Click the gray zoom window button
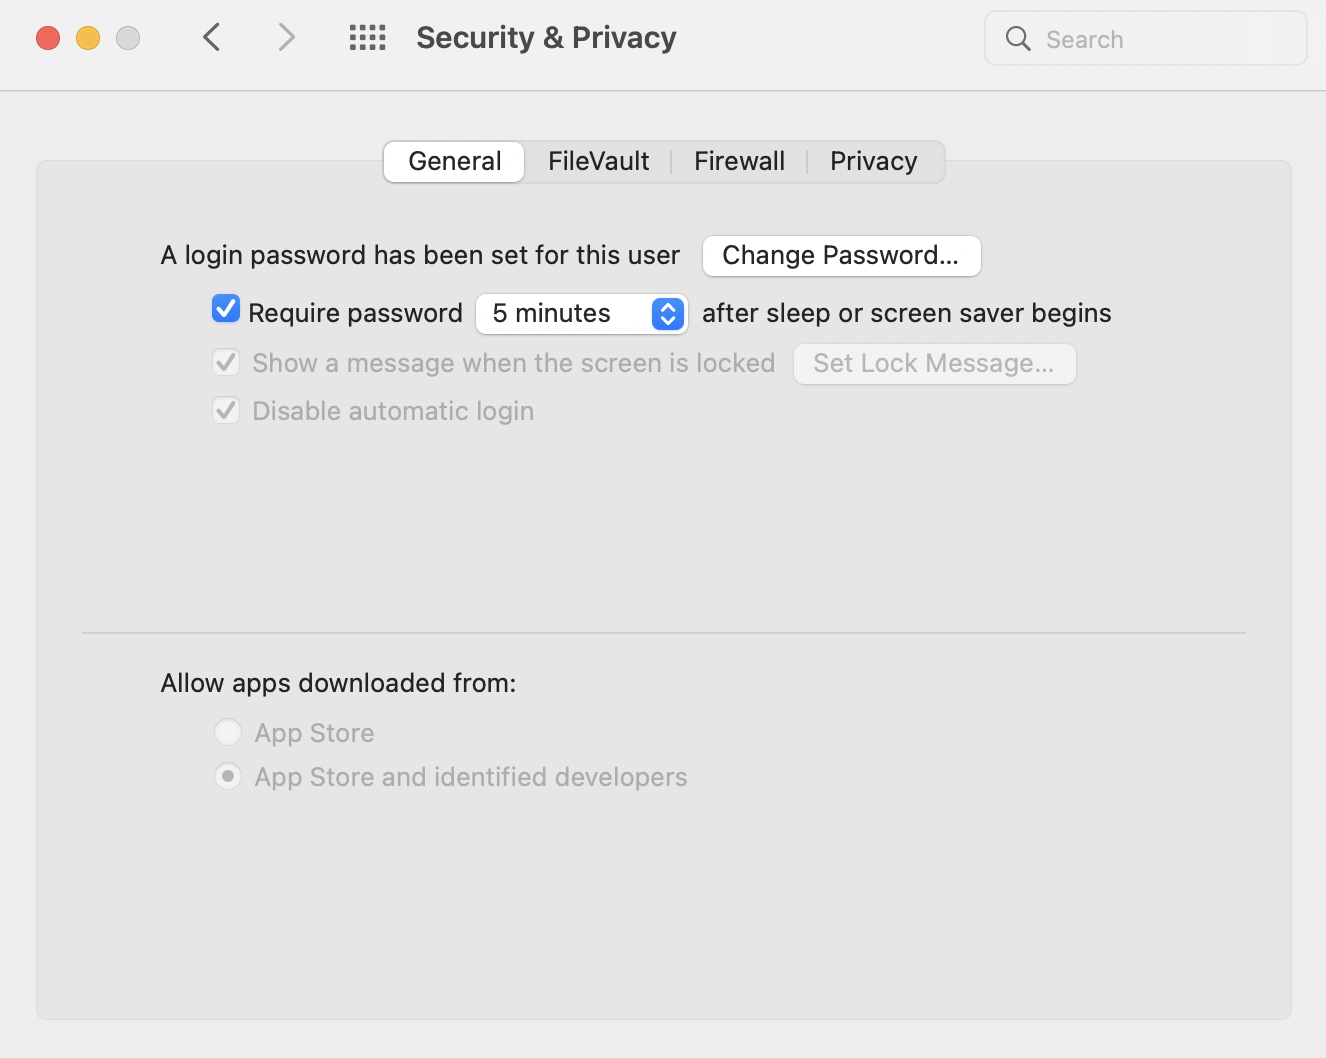 point(128,38)
